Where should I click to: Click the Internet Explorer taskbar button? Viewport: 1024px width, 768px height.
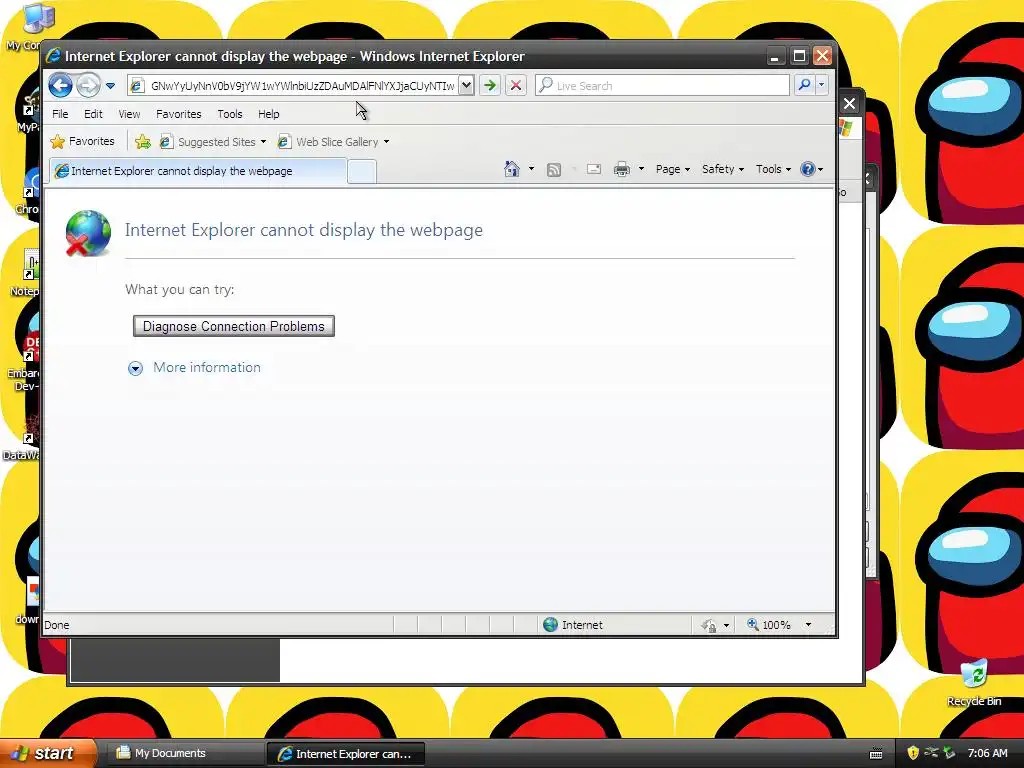pos(345,754)
